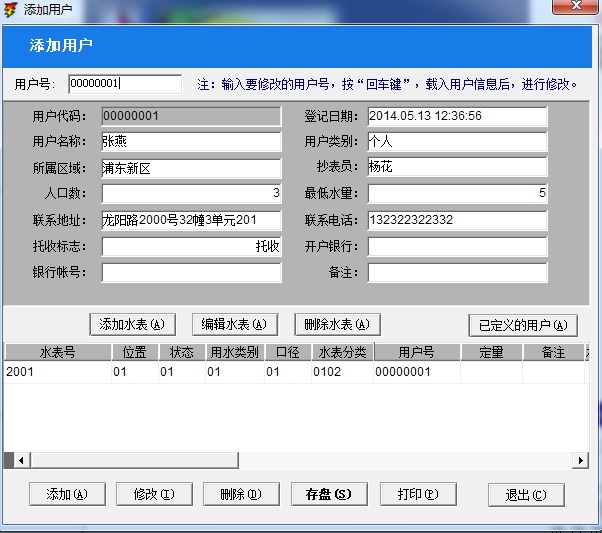
Task: Edit the 所属区域 field 浦东新区
Action: pyautogui.click(x=191, y=168)
